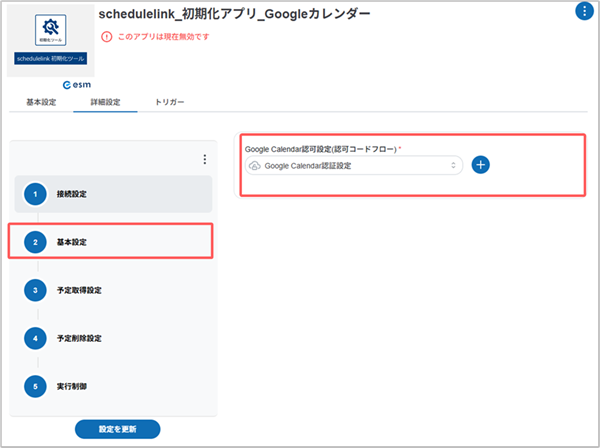Image resolution: width=600 pixels, height=448 pixels.
Task: Click the number 1 step circle
Action: (x=36, y=193)
